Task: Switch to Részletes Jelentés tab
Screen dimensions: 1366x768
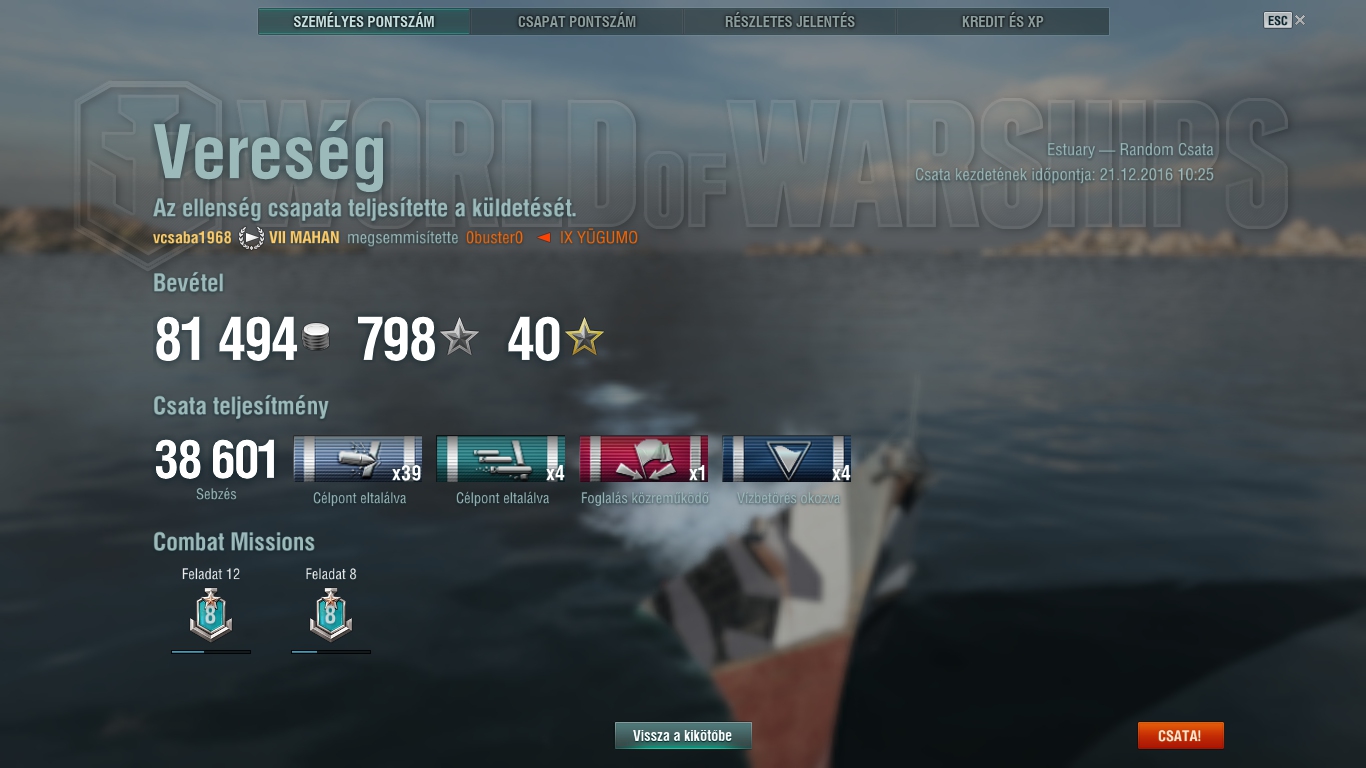Action: click(x=790, y=21)
